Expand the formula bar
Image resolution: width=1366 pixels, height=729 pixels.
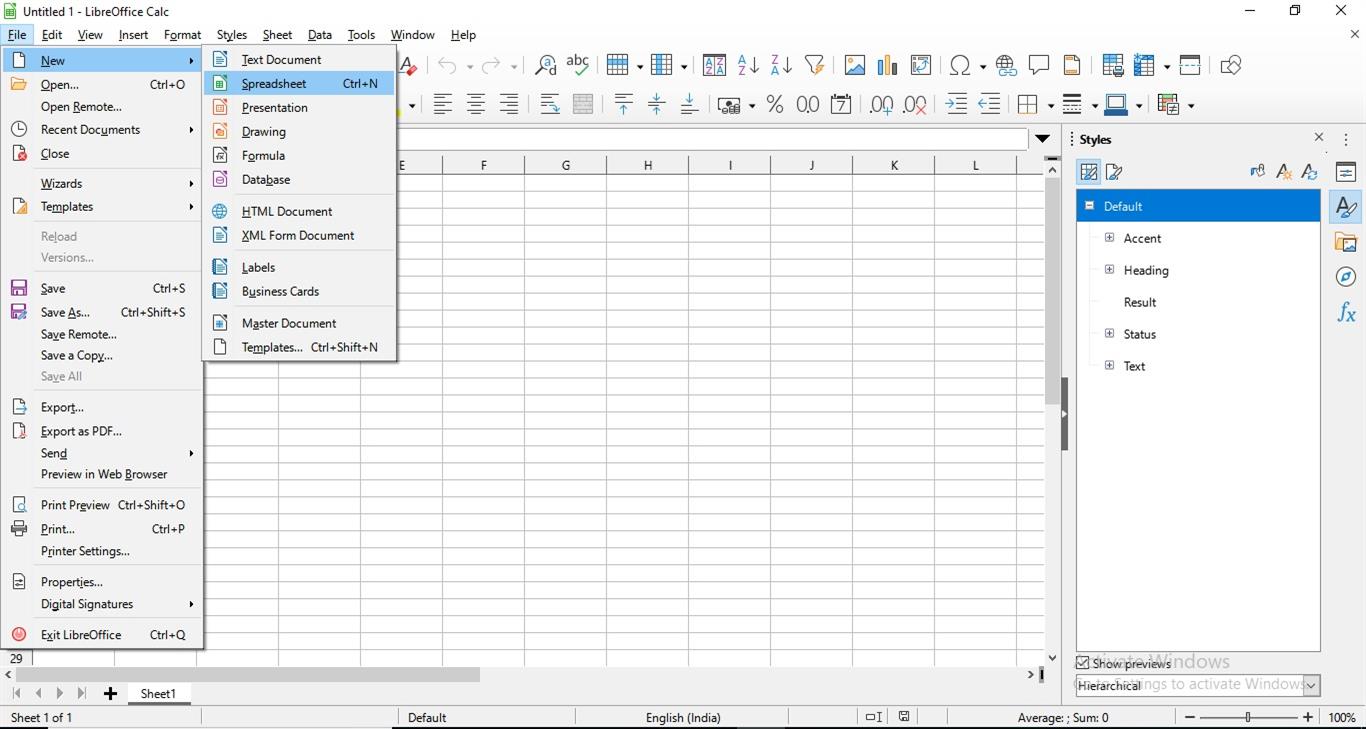pos(1043,139)
